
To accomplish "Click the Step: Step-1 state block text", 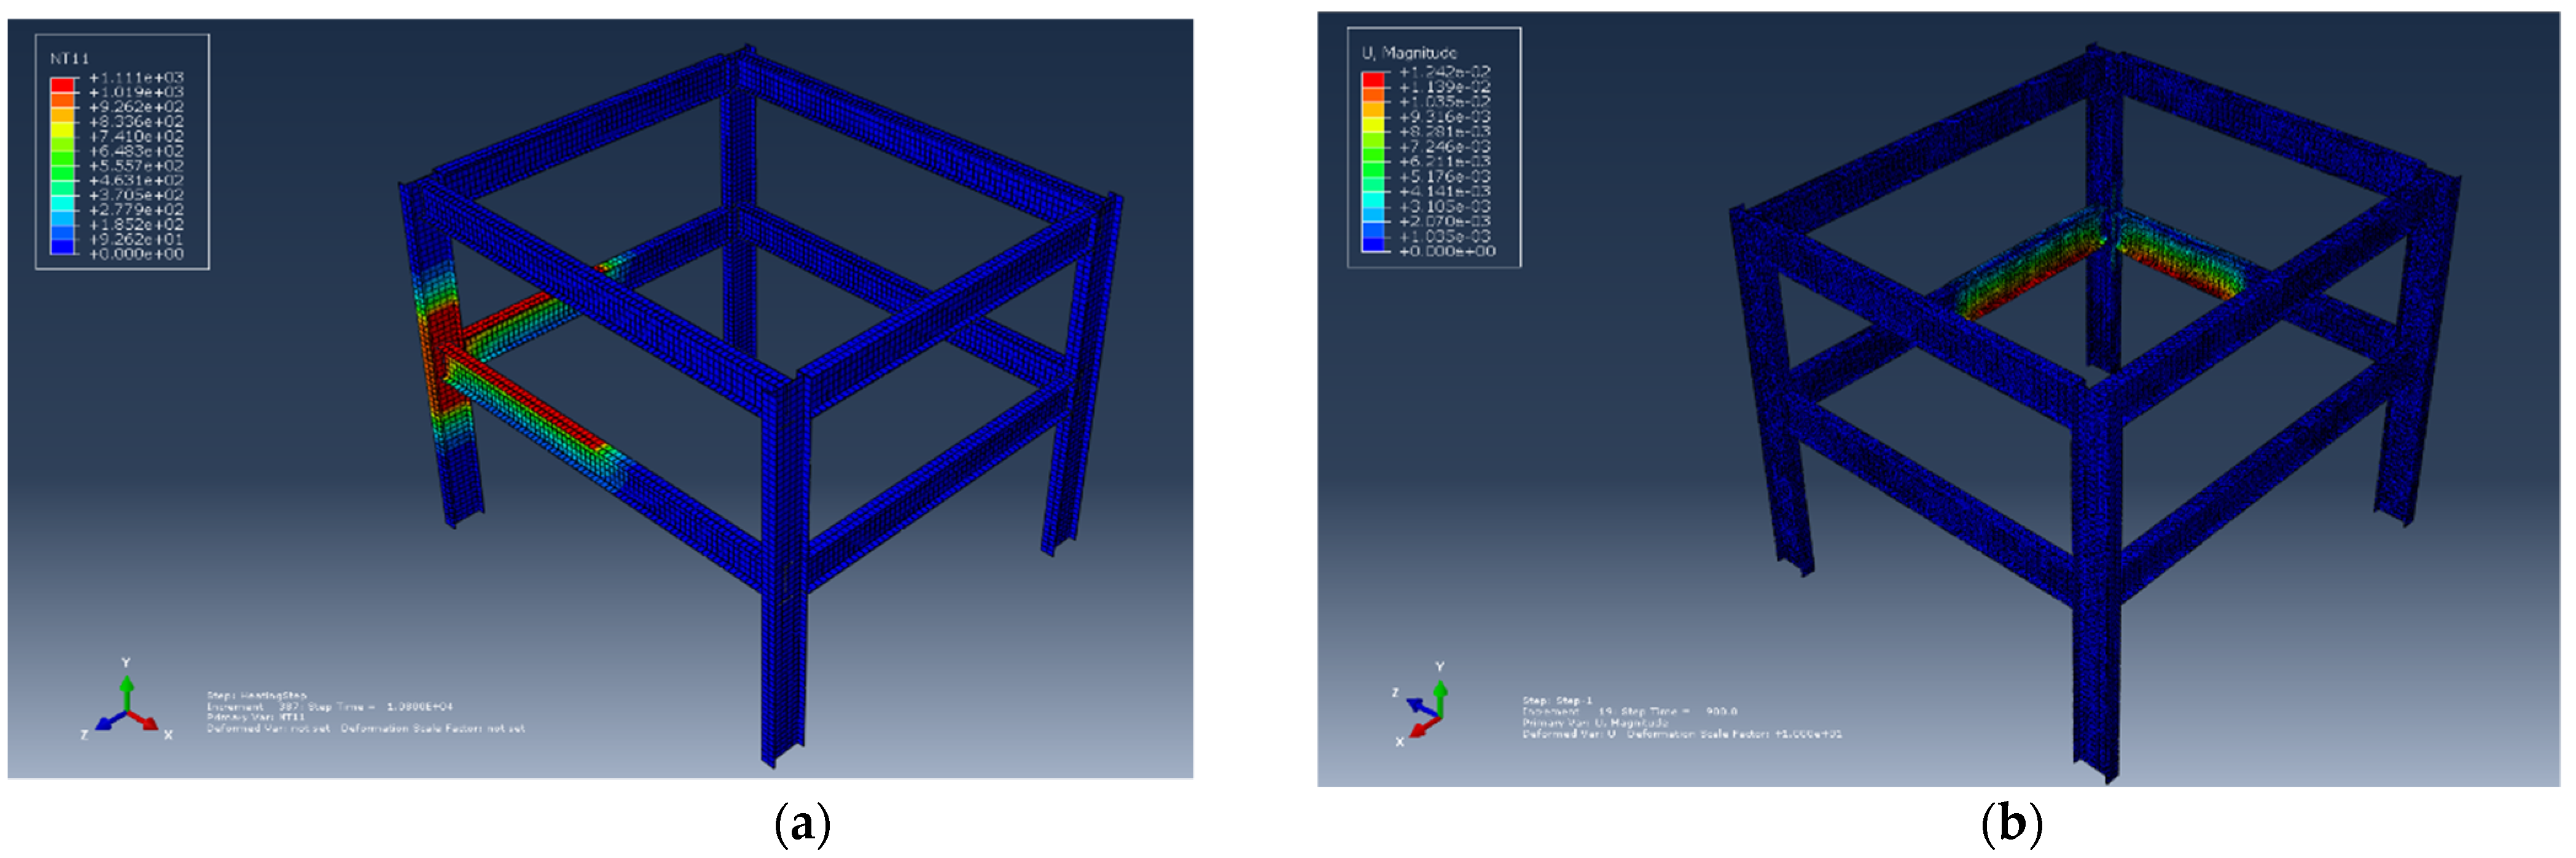I will click(1557, 700).
